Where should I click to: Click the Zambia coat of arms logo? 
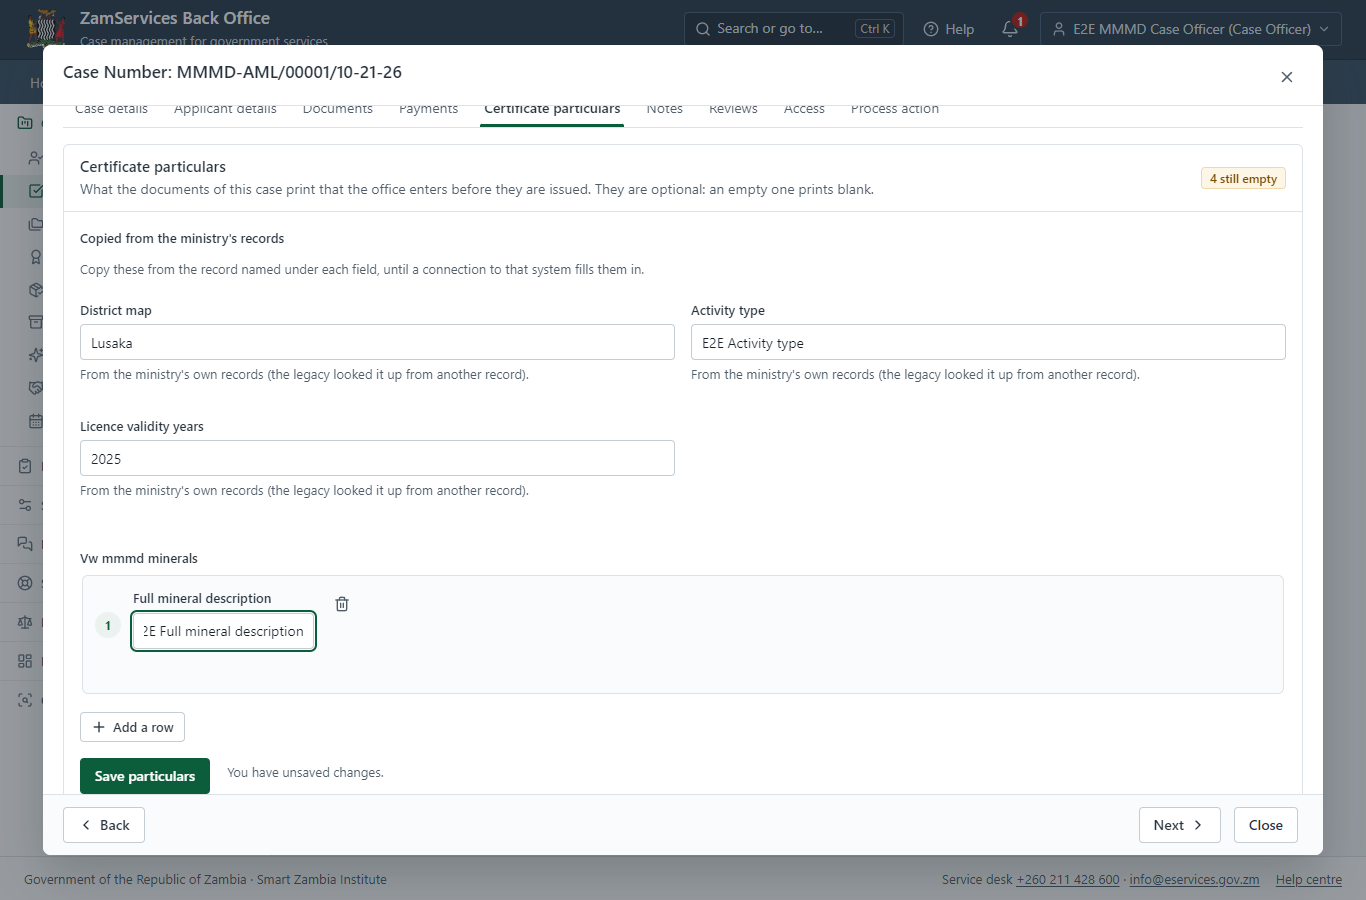click(46, 28)
